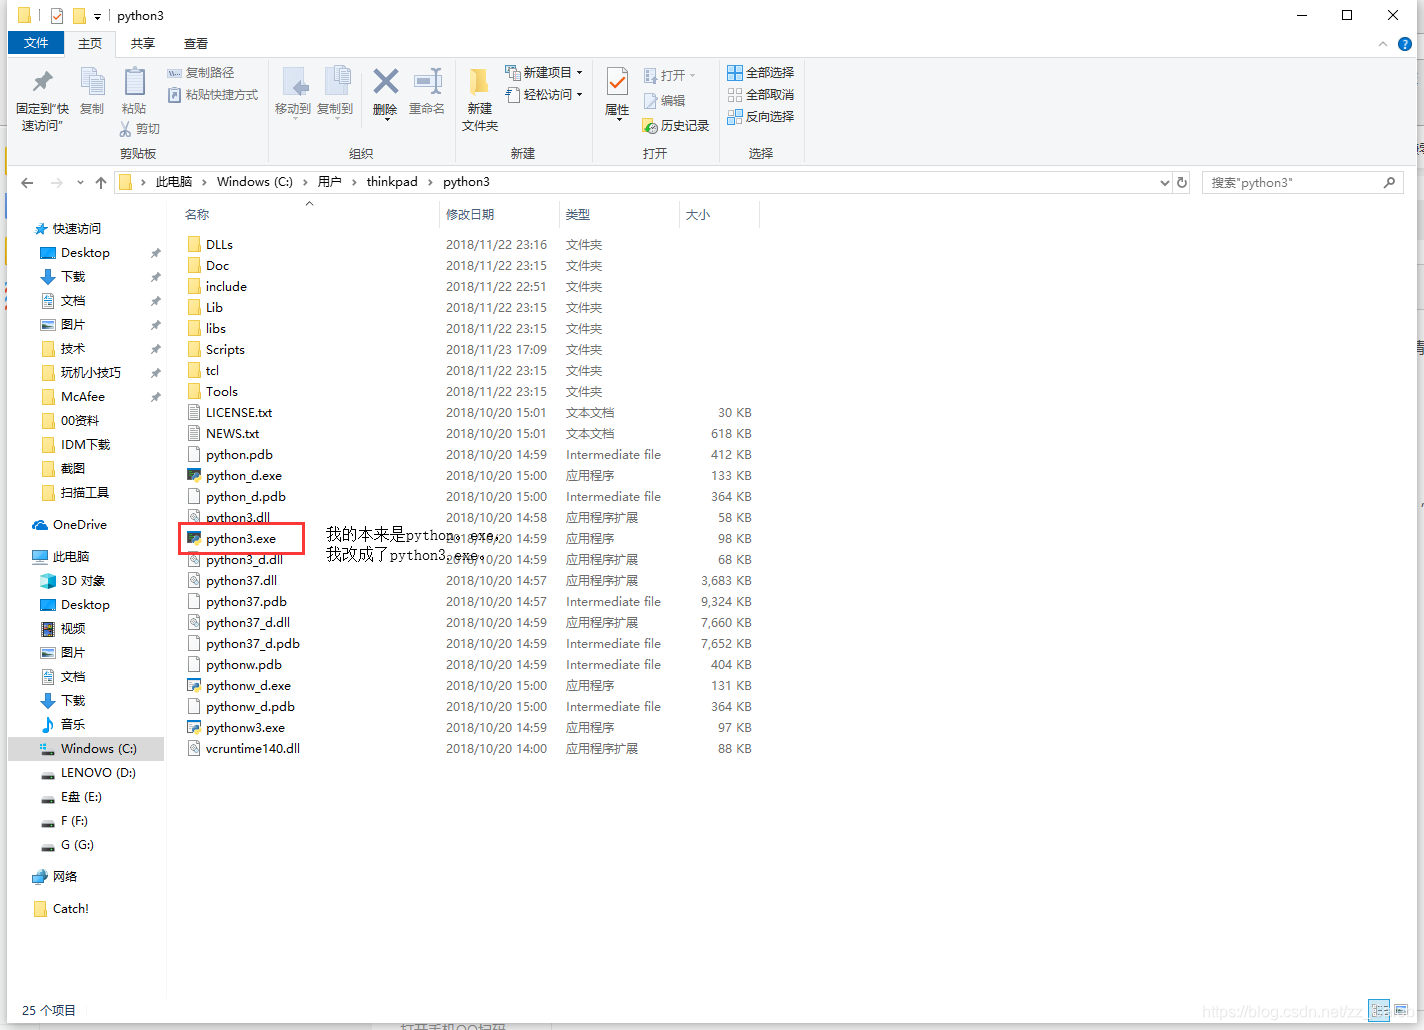Image resolution: width=1424 pixels, height=1030 pixels.
Task: Click the Paste (粘贴) ribbon icon
Action: point(134,92)
